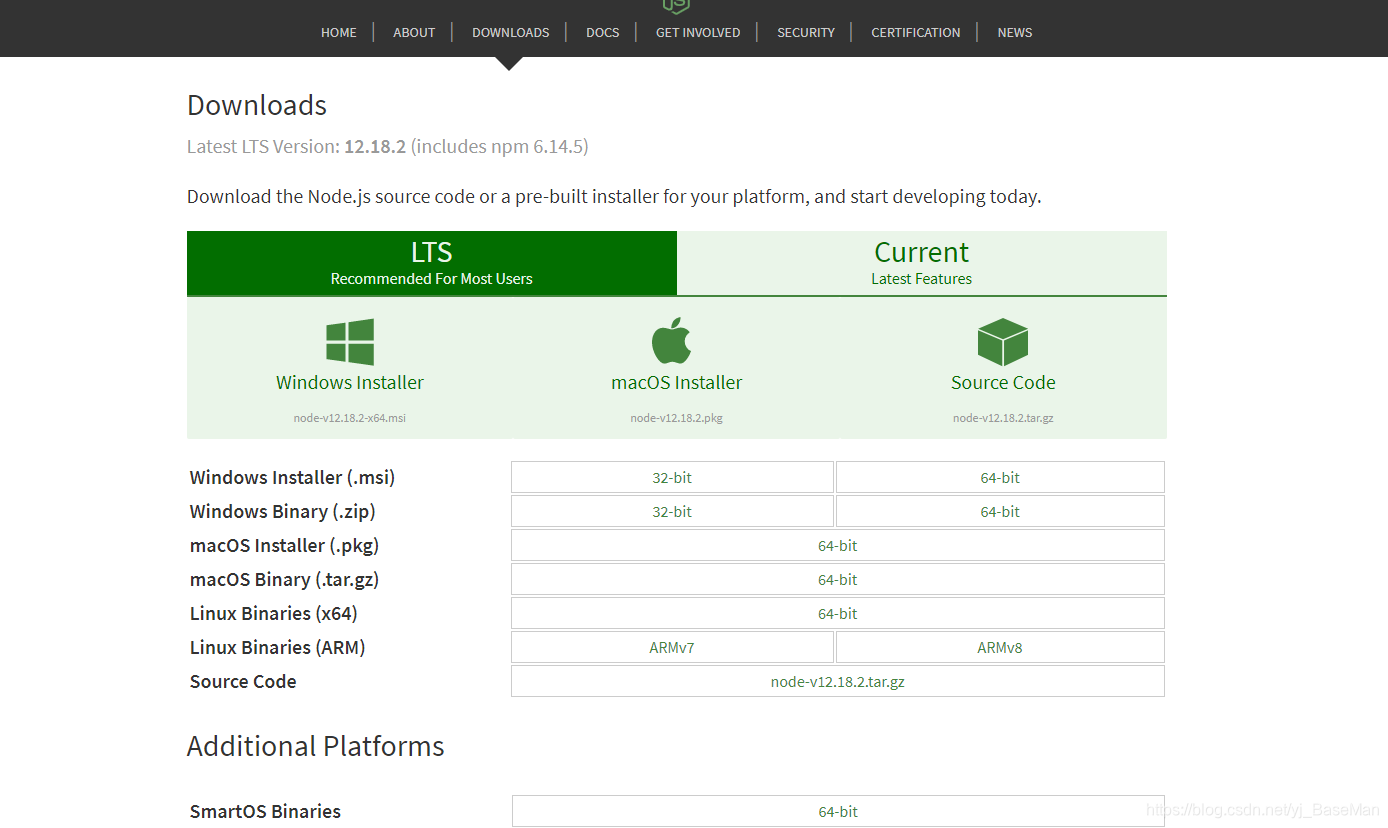Download Linux Binaries (x64) 64-bit

point(838,613)
